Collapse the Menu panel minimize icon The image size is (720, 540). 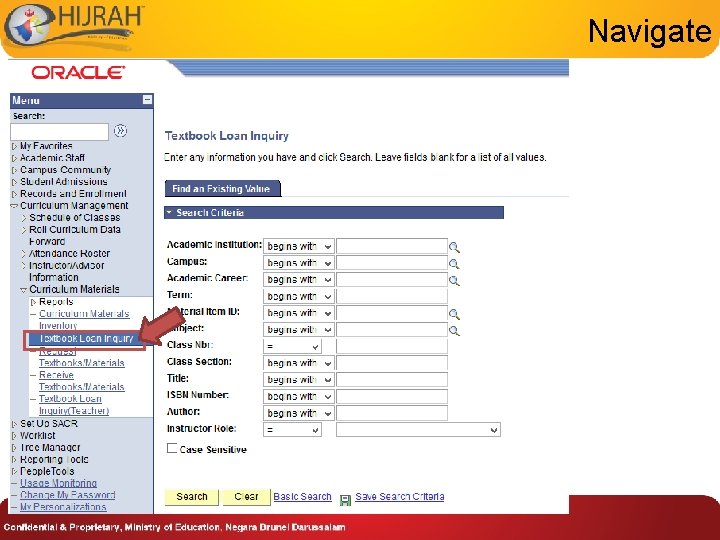(x=147, y=100)
